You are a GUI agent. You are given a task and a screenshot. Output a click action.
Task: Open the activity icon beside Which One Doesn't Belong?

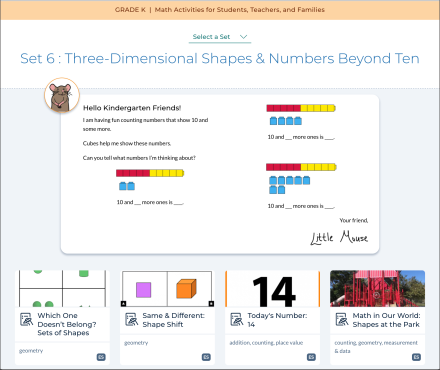(x=26, y=319)
